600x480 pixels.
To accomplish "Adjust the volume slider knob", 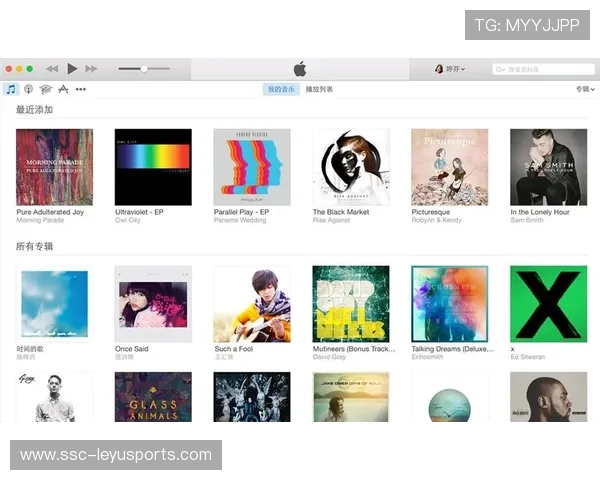I will point(144,69).
